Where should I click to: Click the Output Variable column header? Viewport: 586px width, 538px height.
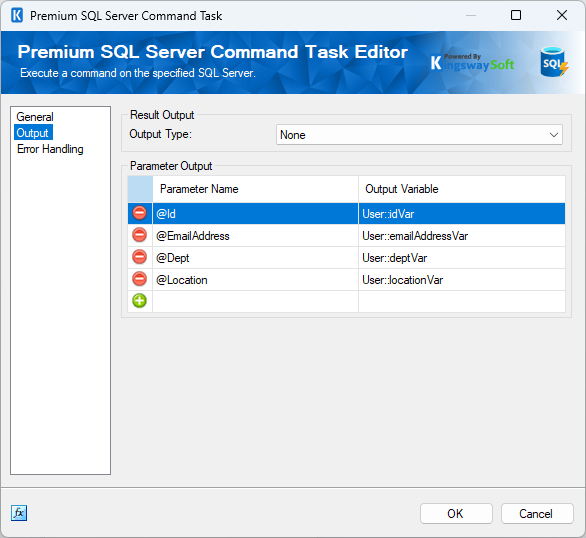pos(462,189)
